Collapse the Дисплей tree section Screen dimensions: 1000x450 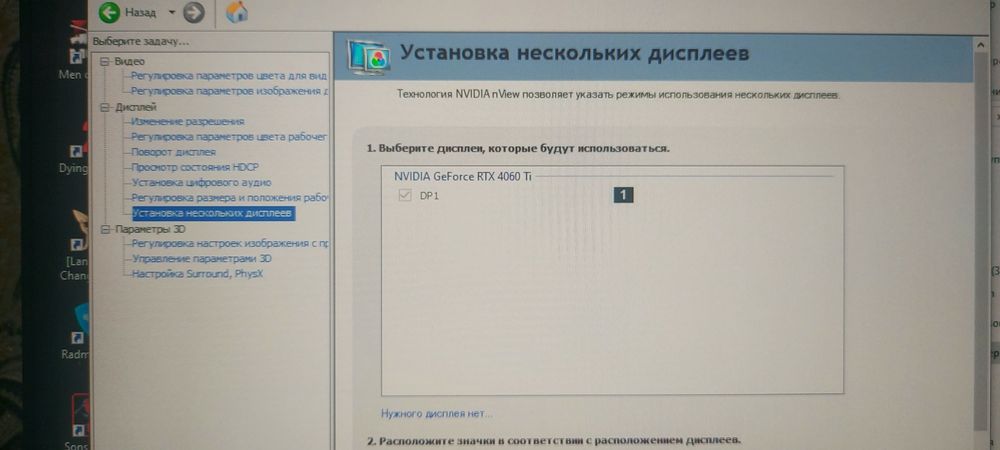point(105,107)
